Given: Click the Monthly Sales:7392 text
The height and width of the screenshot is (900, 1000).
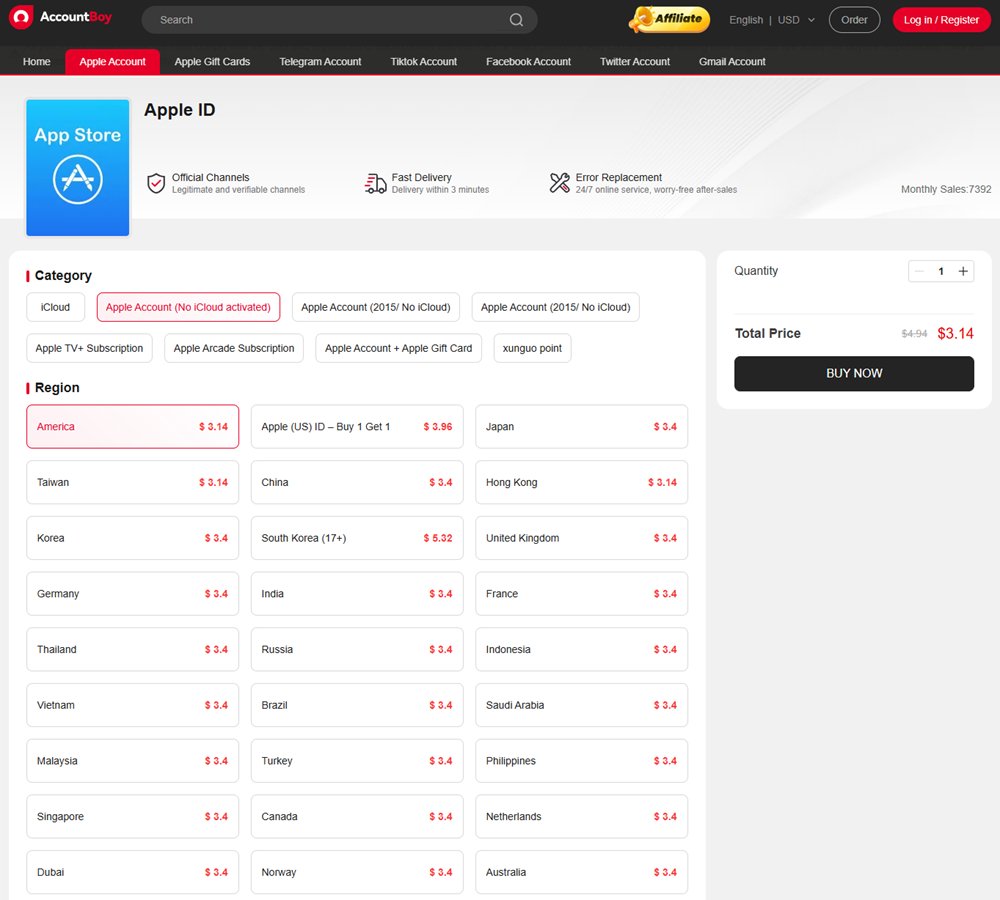Looking at the screenshot, I should click(x=946, y=189).
